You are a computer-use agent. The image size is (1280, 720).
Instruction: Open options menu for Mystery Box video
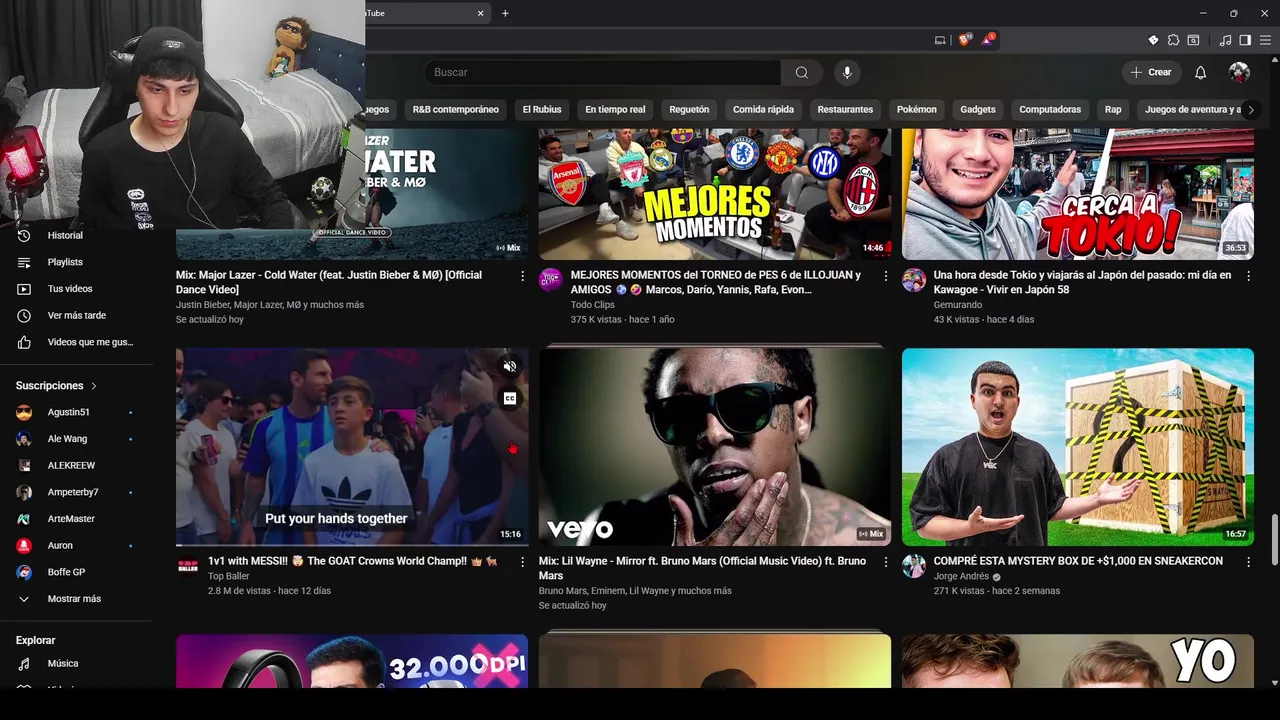pos(1248,562)
